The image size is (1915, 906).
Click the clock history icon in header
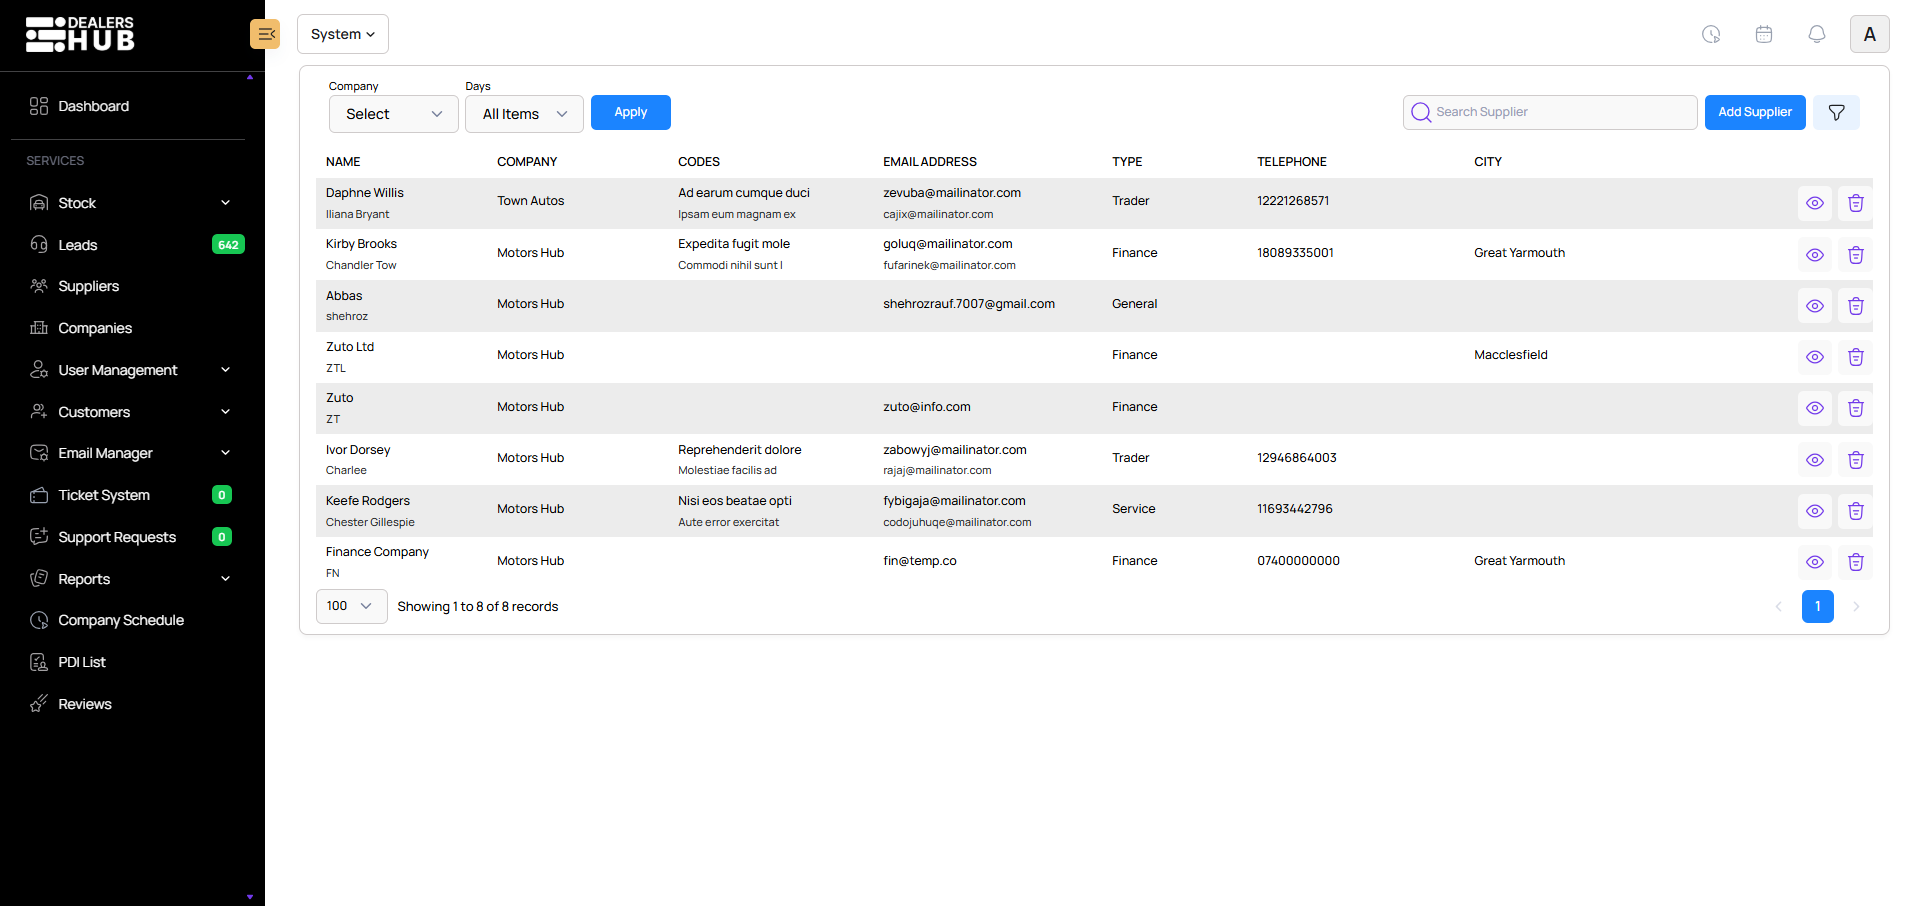click(x=1710, y=34)
